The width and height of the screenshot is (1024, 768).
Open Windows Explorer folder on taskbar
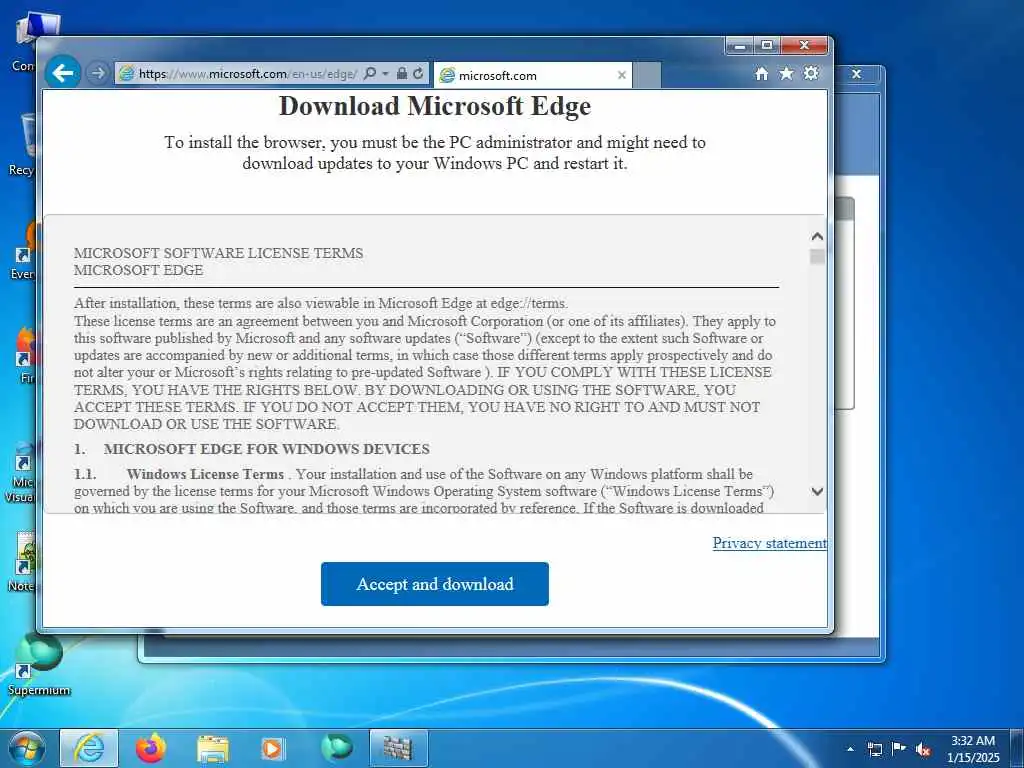[213, 749]
